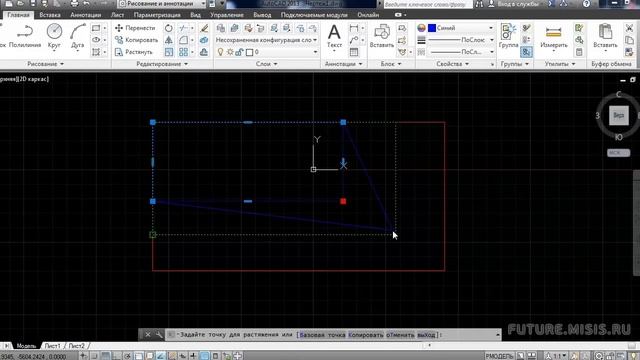Image resolution: width=640 pixels, height=360 pixels.
Task: Click Копировать (Copy) ribbon button
Action: [136, 40]
